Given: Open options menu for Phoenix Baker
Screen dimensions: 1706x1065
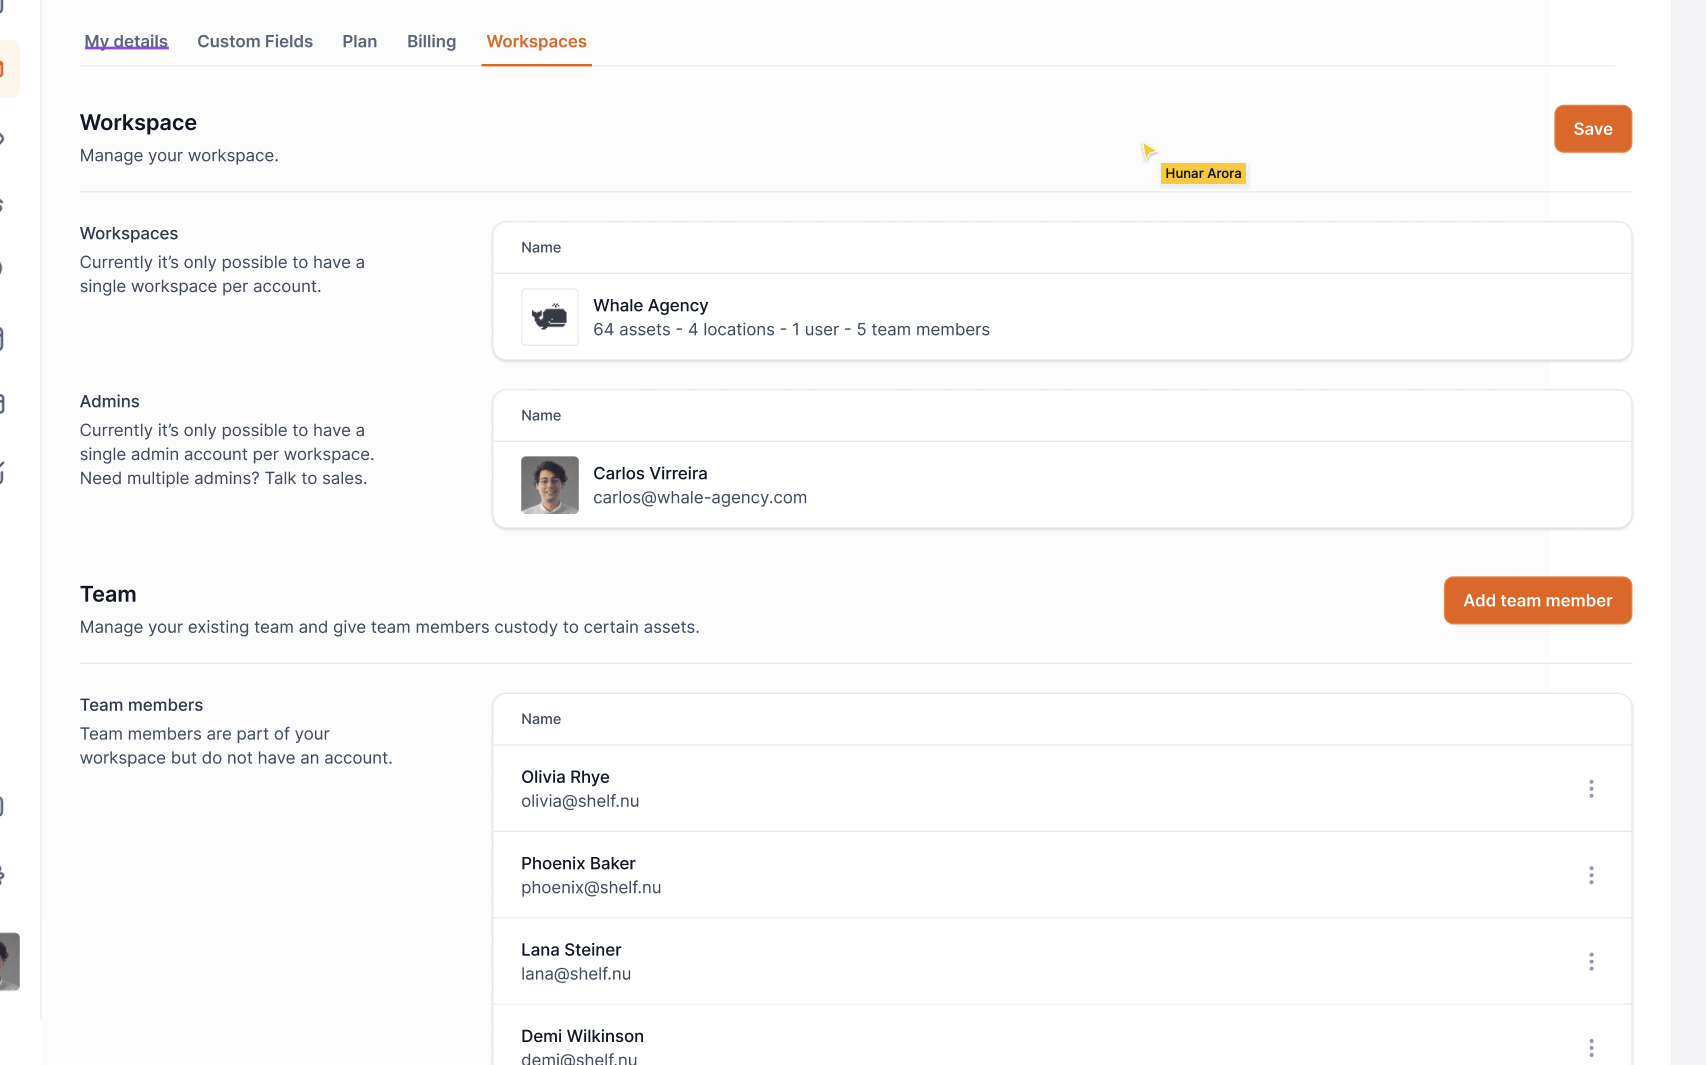Looking at the screenshot, I should pyautogui.click(x=1591, y=874).
